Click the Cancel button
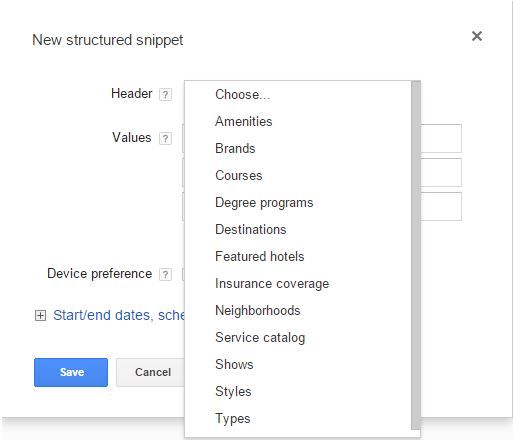Image resolution: width=513 pixels, height=443 pixels. point(151,372)
